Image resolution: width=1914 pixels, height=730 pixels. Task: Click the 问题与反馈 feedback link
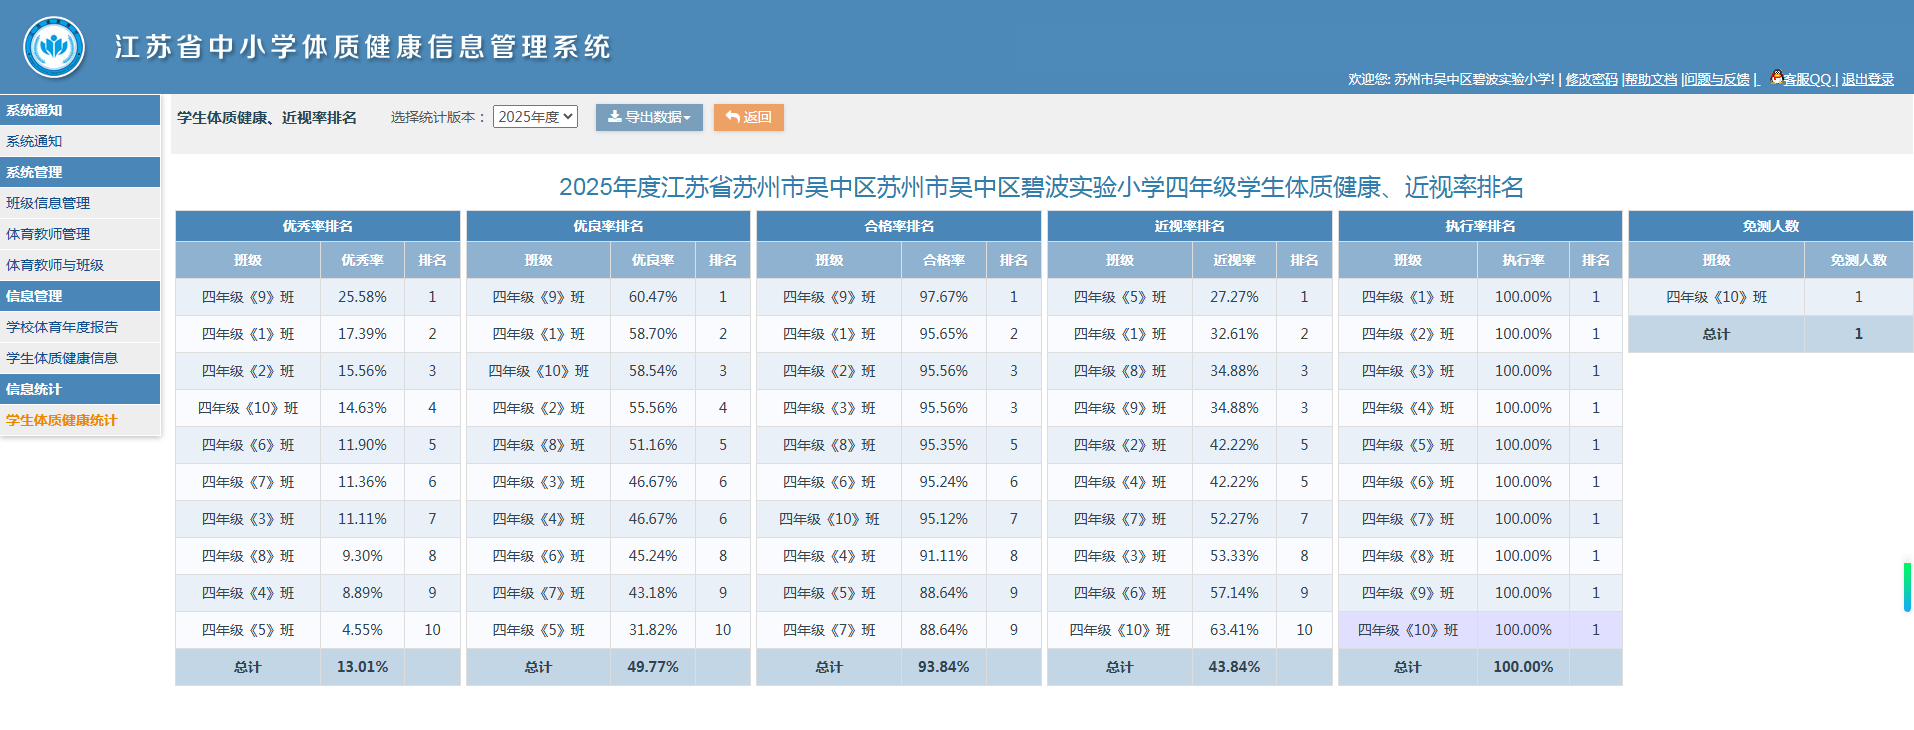click(1716, 79)
